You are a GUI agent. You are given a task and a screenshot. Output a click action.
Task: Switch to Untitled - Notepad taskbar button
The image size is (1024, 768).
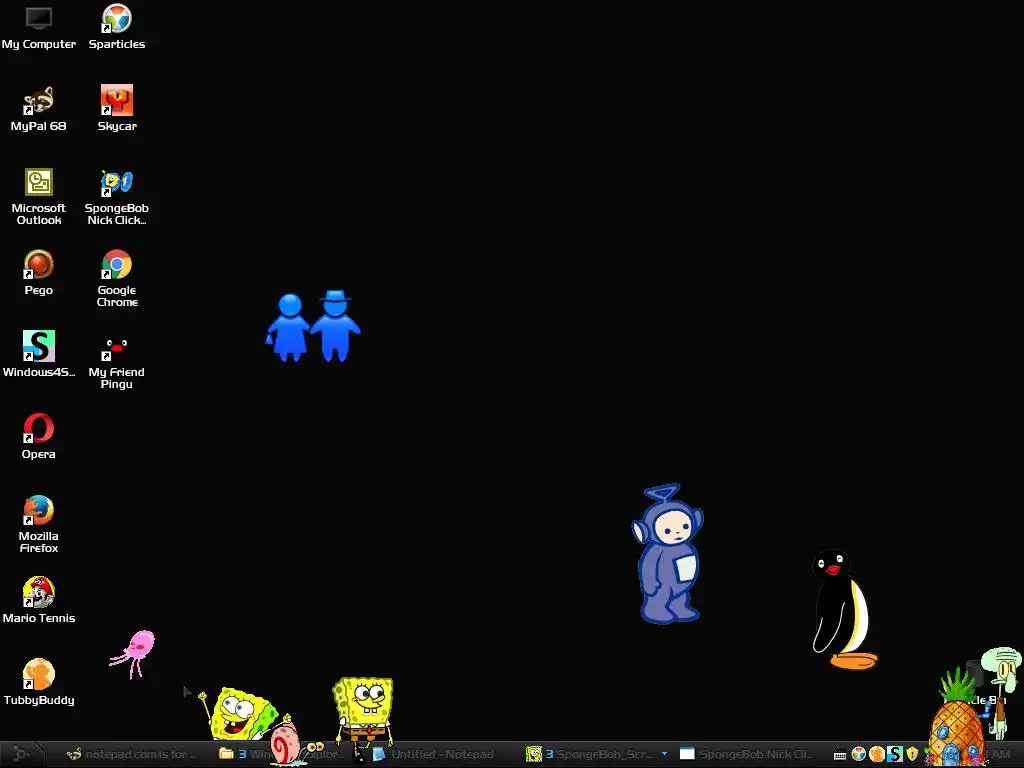pyautogui.click(x=434, y=754)
